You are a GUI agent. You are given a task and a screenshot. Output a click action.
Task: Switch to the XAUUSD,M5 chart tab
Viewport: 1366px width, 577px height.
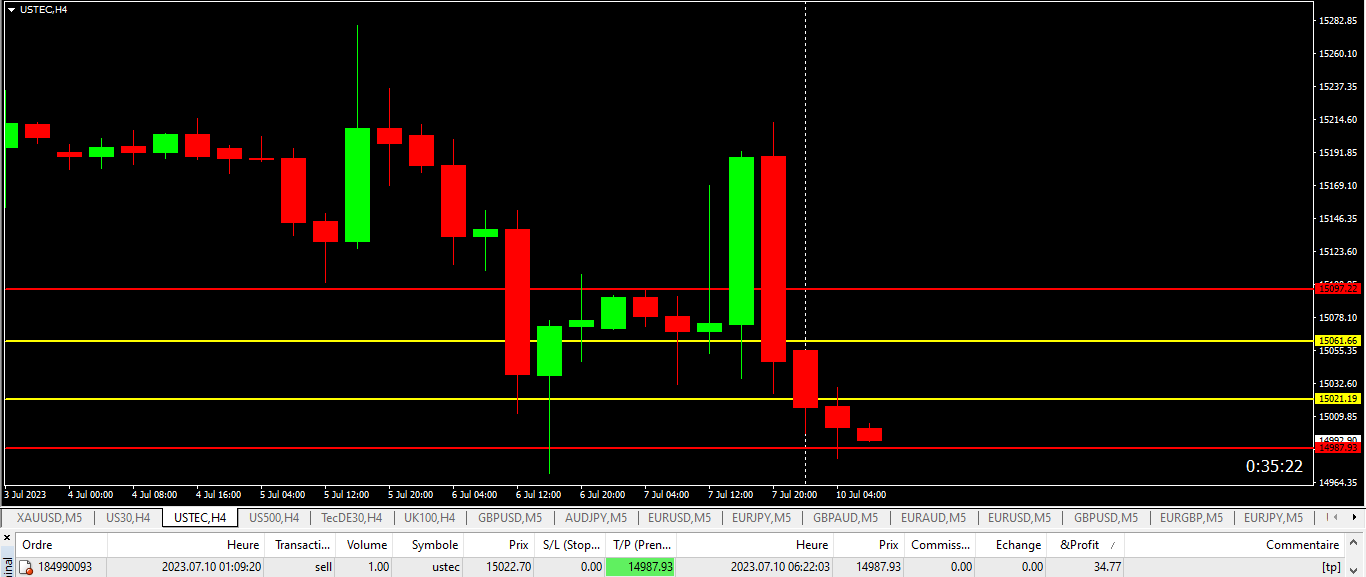49,518
